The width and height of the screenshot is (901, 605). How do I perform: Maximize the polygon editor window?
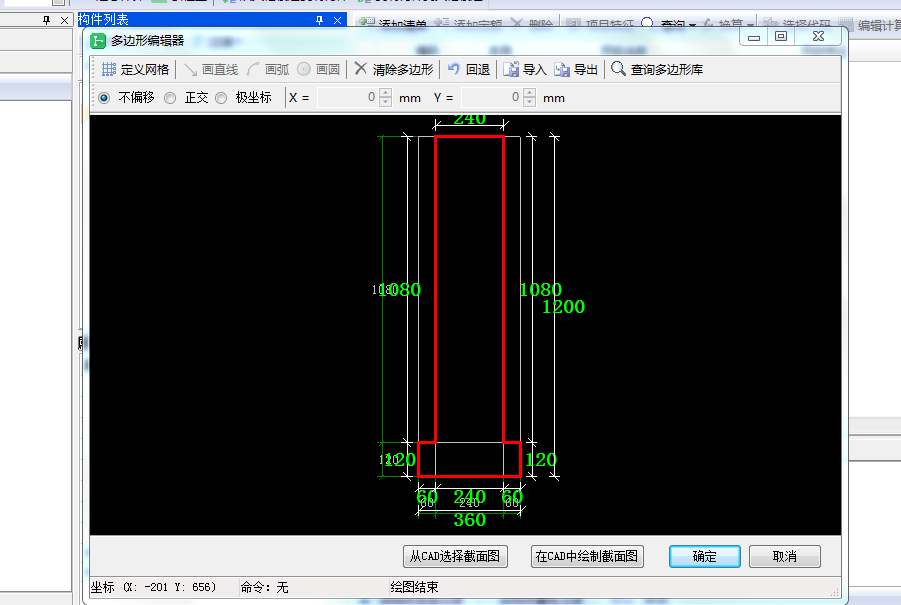pos(781,36)
